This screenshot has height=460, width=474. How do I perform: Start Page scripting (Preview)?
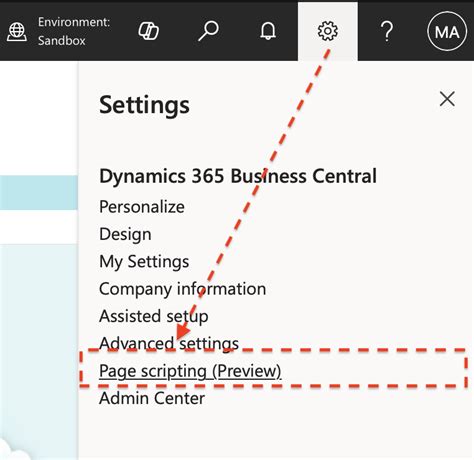190,371
